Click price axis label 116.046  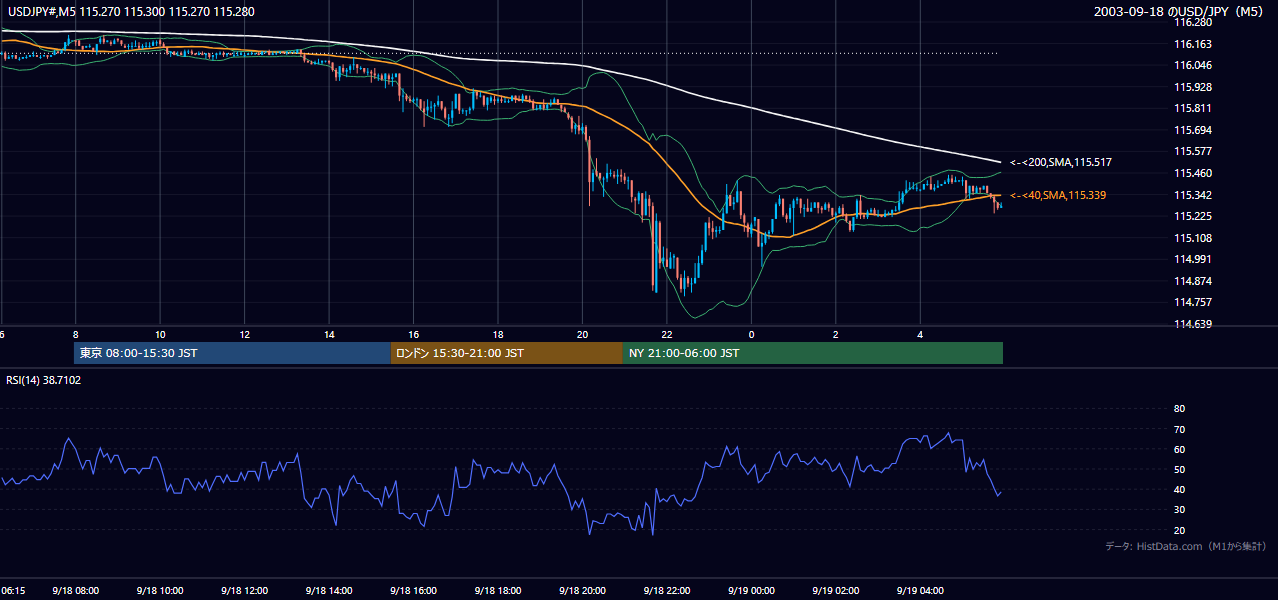pyautogui.click(x=1192, y=65)
